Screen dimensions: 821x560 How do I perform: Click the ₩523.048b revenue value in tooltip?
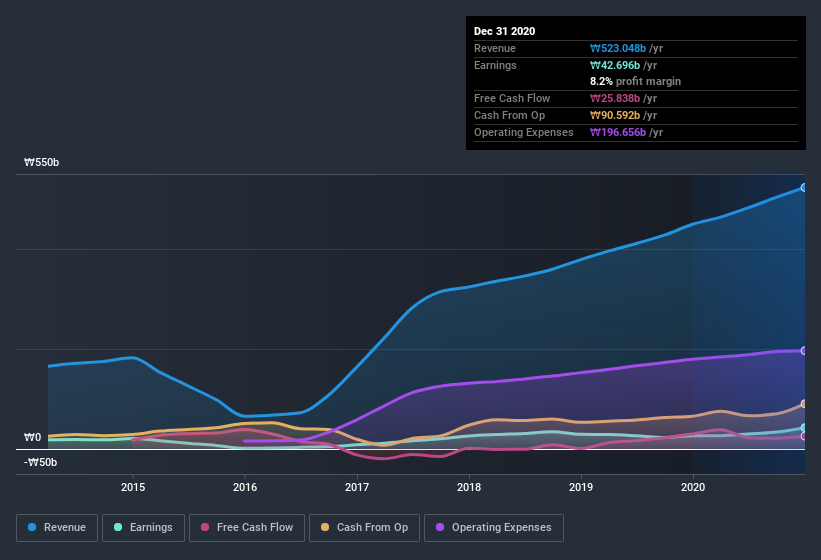618,48
